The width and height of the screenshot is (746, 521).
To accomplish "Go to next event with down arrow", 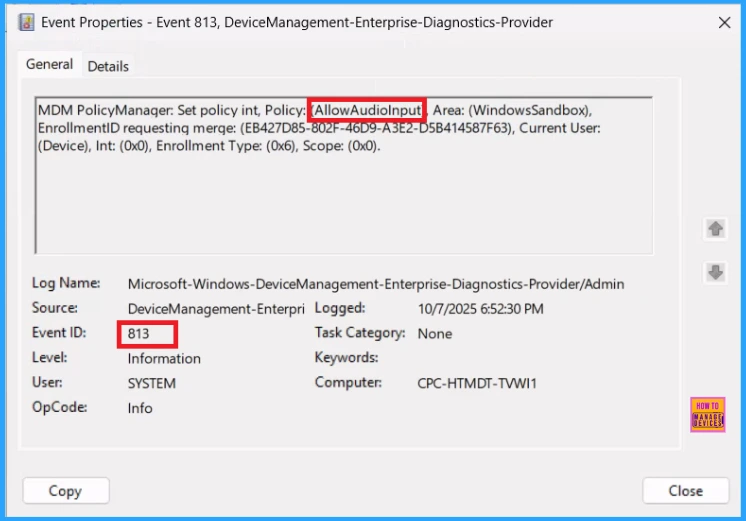I will pyautogui.click(x=715, y=272).
